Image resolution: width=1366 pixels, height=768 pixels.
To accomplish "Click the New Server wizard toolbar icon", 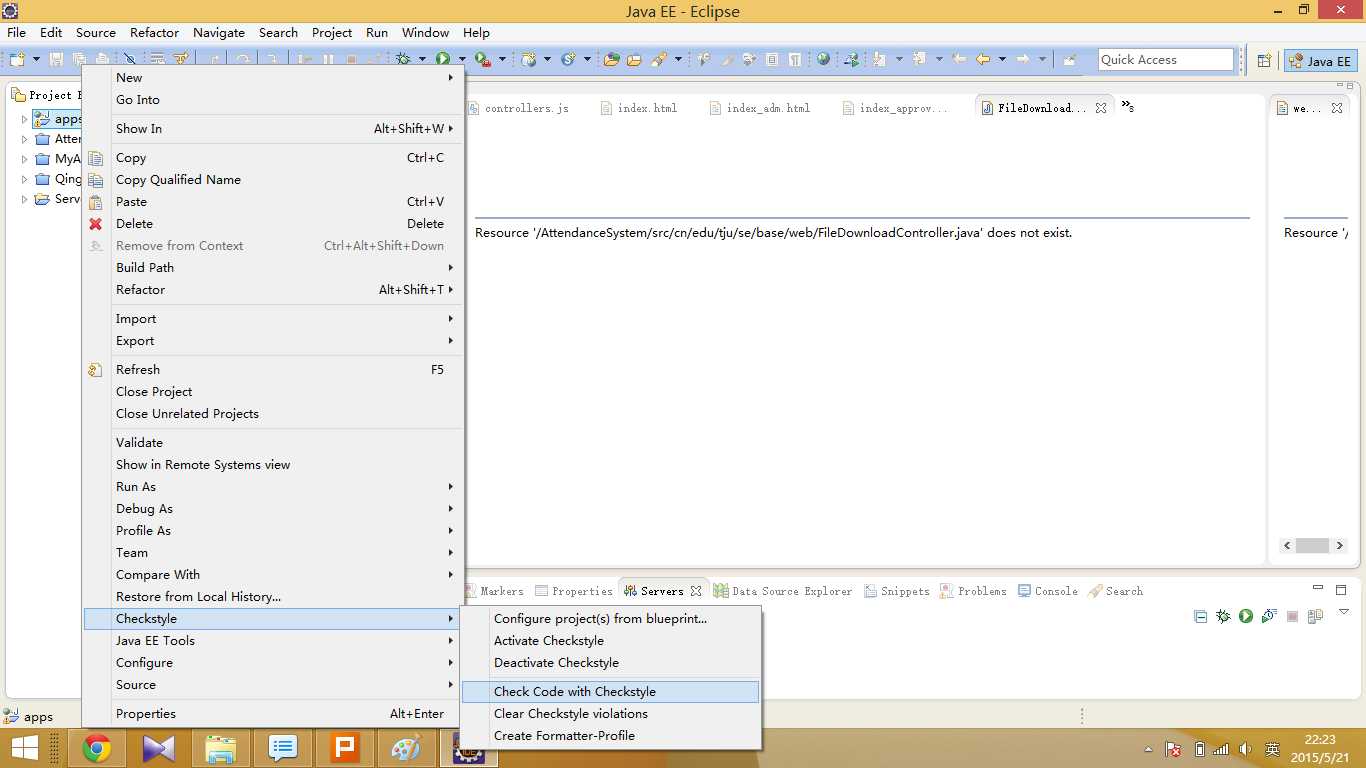I will click(529, 60).
